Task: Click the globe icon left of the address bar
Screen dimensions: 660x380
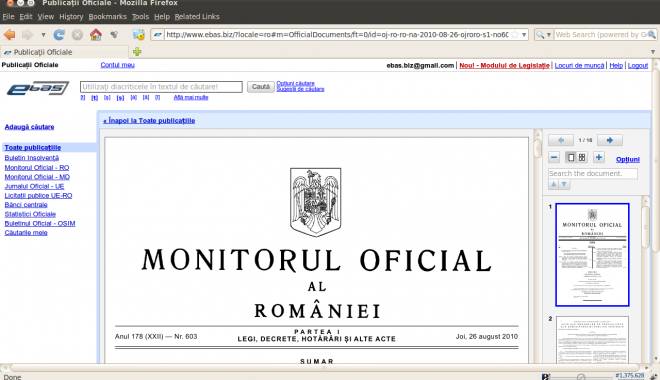Action: pos(139,35)
